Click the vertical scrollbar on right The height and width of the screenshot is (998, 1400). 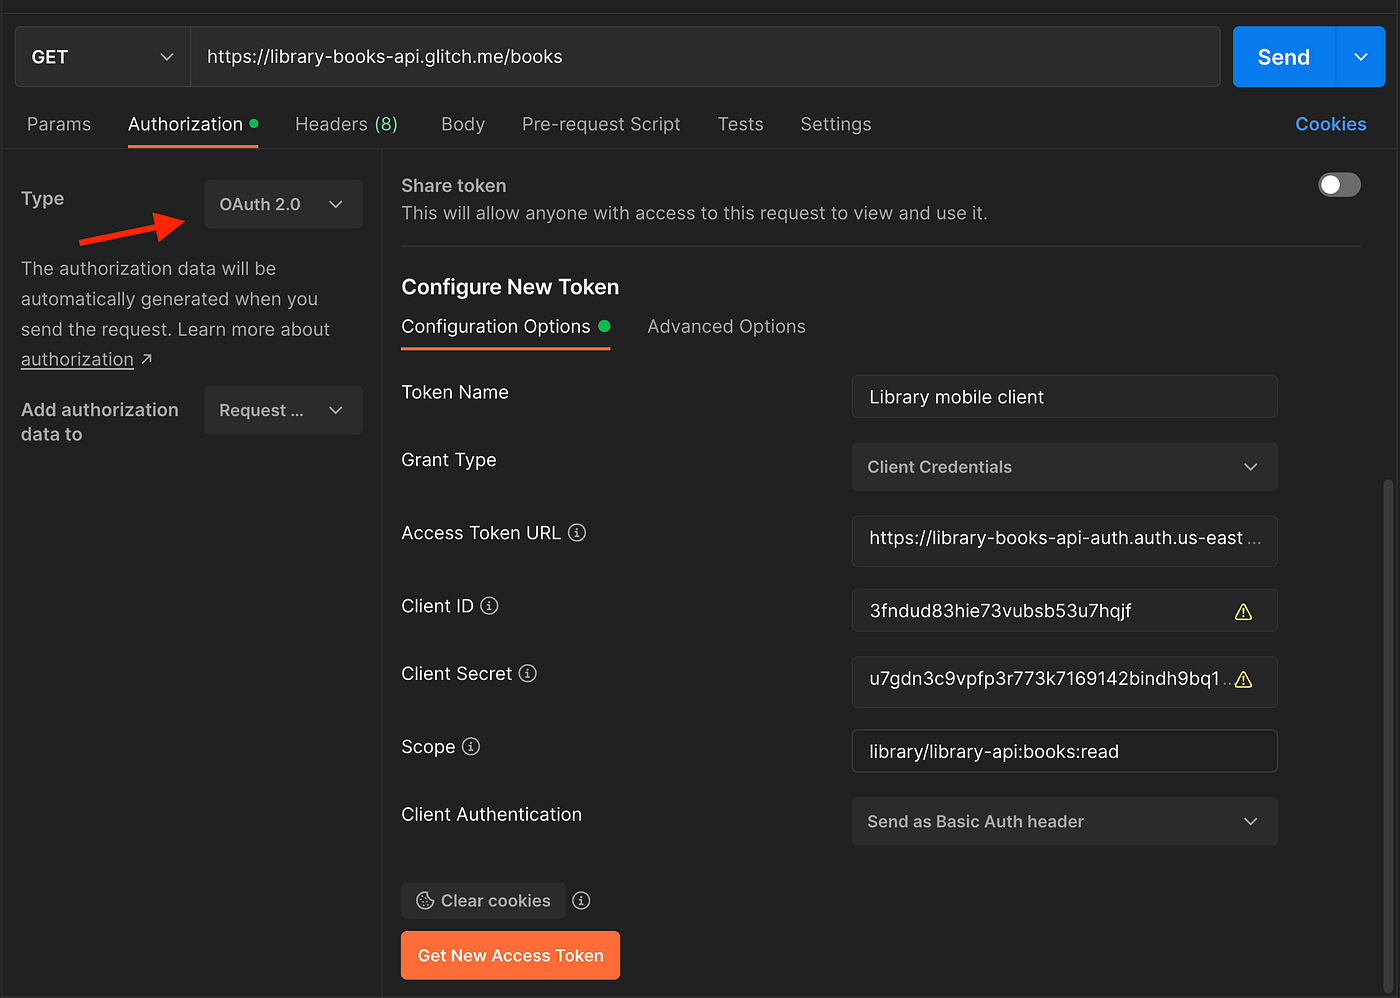[x=1388, y=735]
